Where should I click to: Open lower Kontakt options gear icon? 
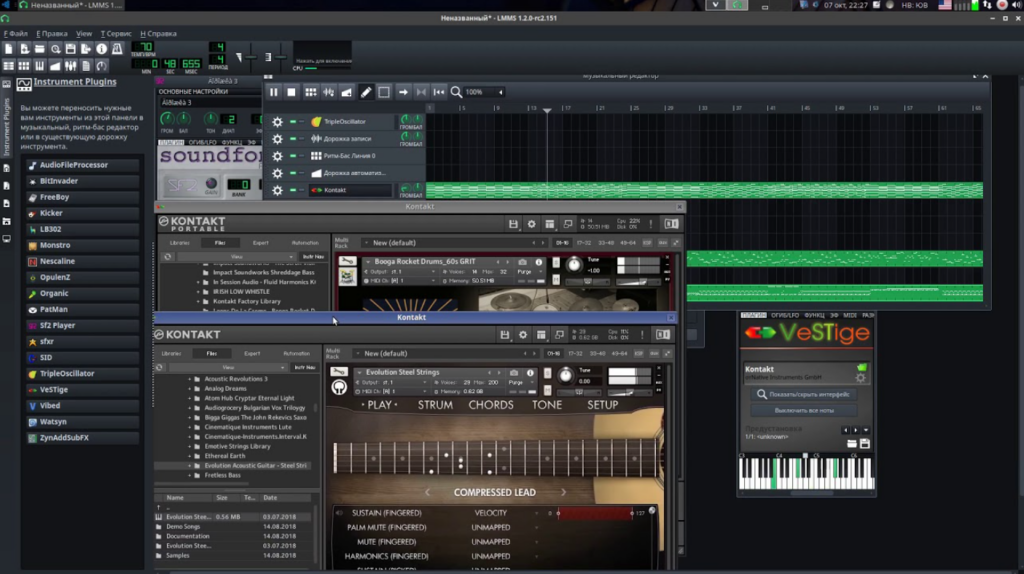[x=523, y=334]
